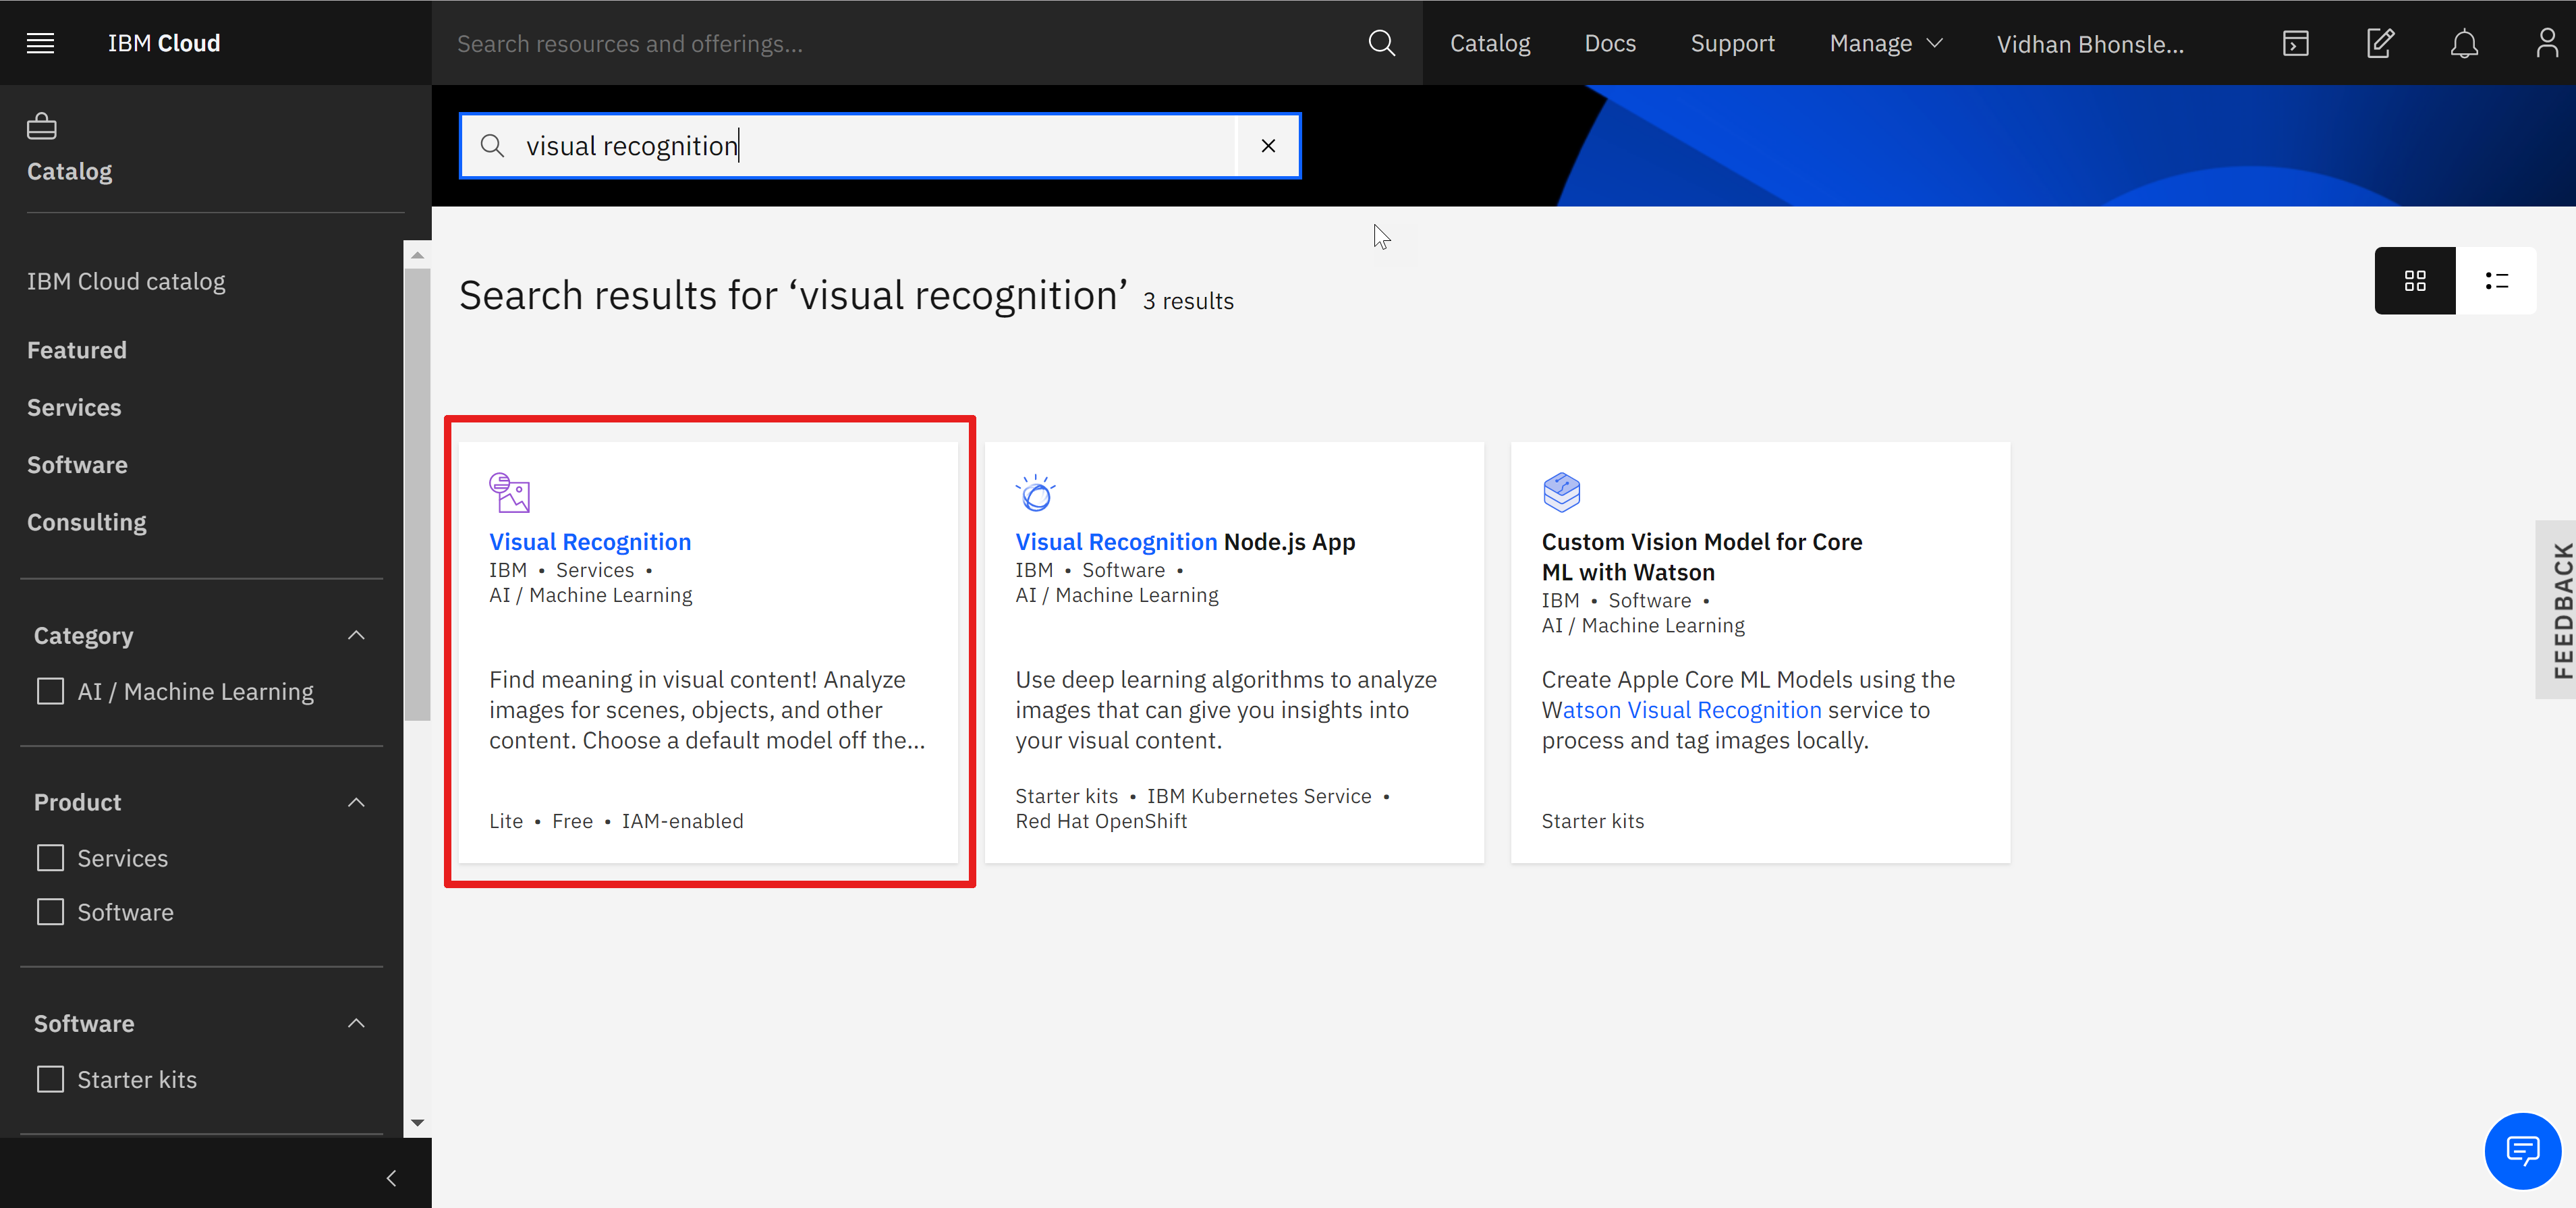Open Support in top navigation
This screenshot has height=1208, width=2576.
1733,43
